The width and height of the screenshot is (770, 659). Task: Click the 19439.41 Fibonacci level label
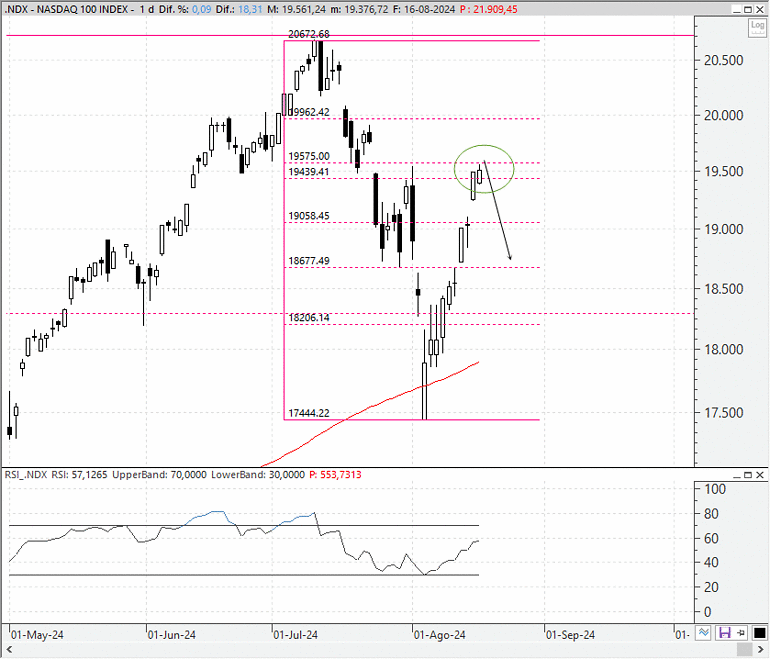coord(309,171)
